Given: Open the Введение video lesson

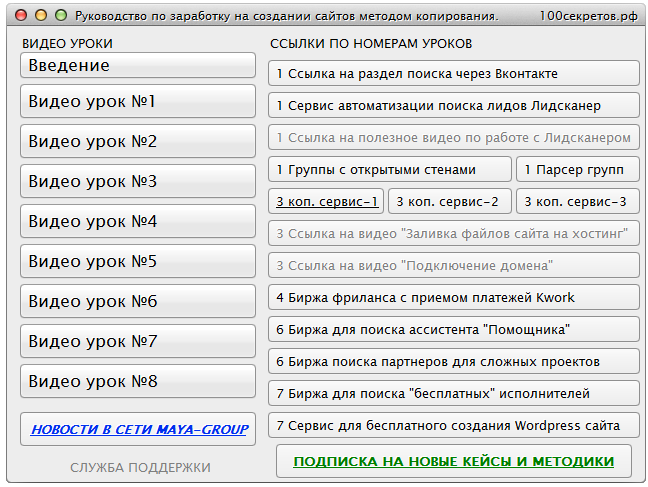Looking at the screenshot, I should click(x=138, y=65).
